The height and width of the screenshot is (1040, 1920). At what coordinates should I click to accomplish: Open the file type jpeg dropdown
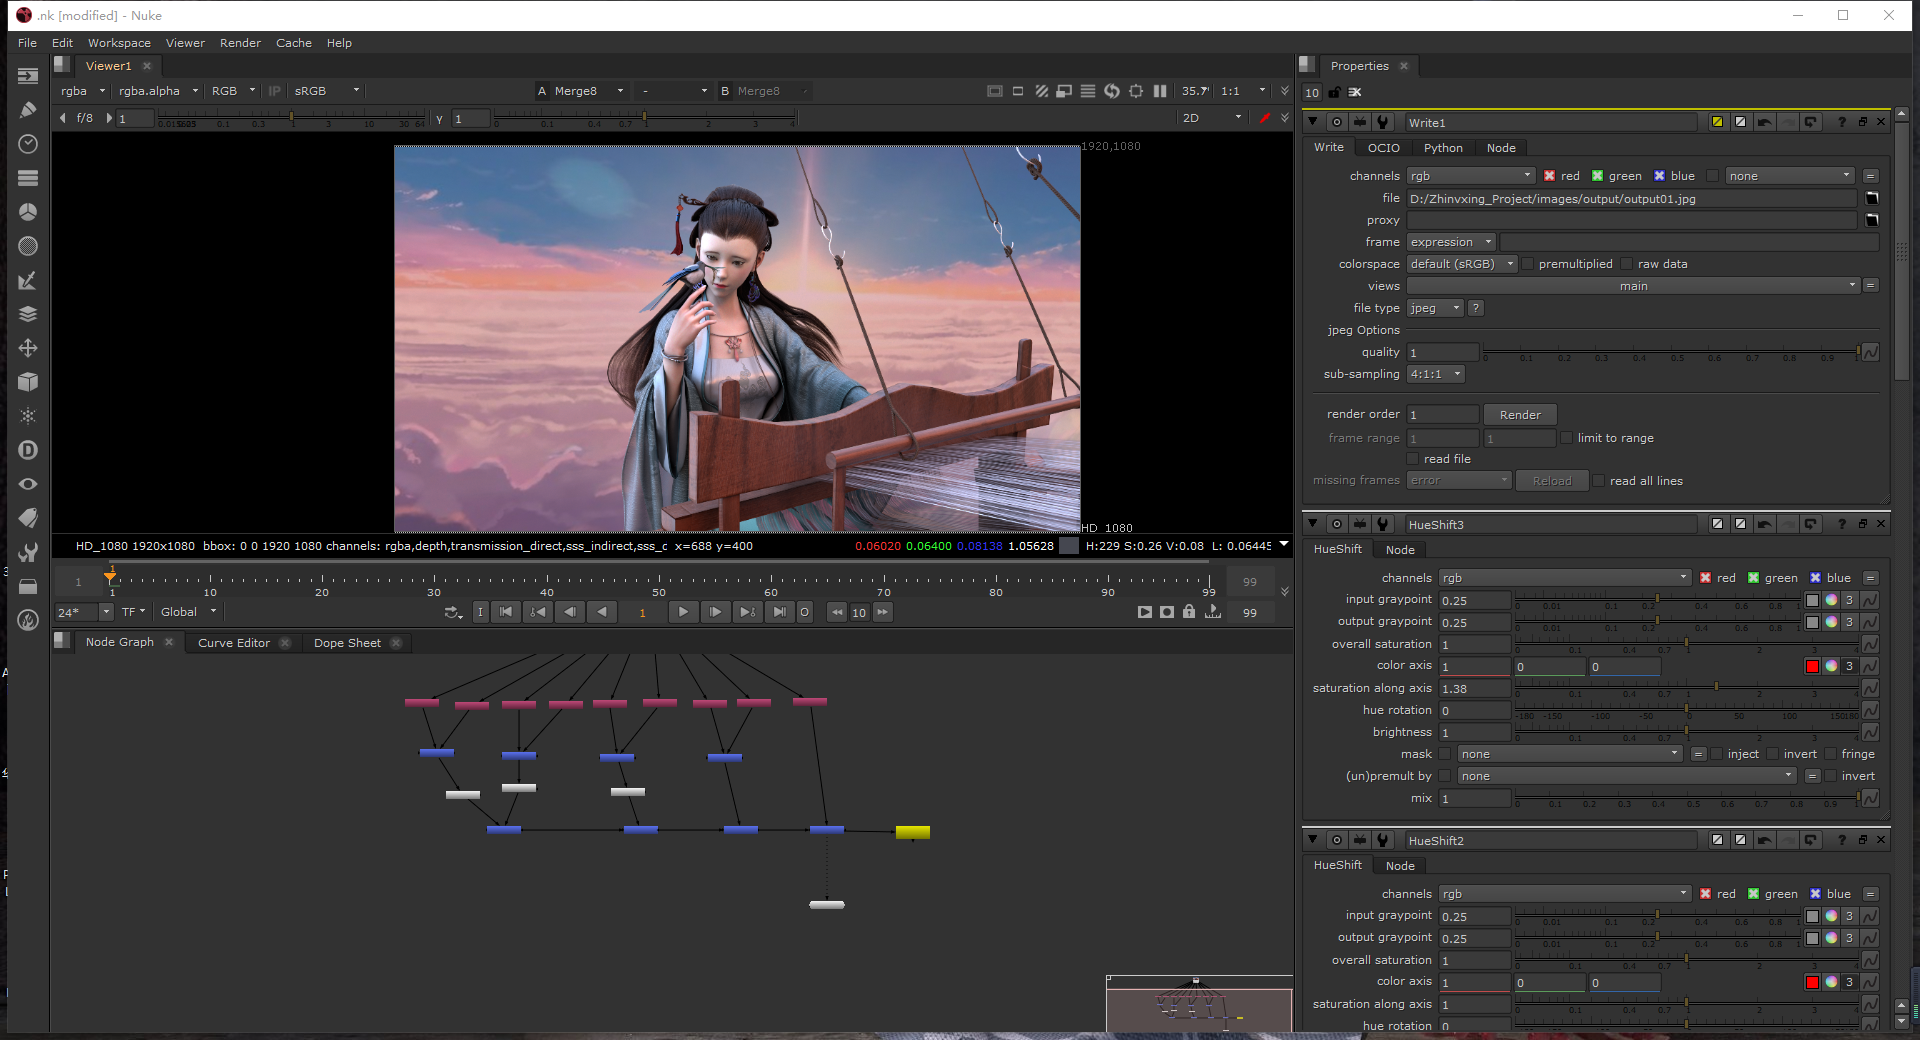1435,308
